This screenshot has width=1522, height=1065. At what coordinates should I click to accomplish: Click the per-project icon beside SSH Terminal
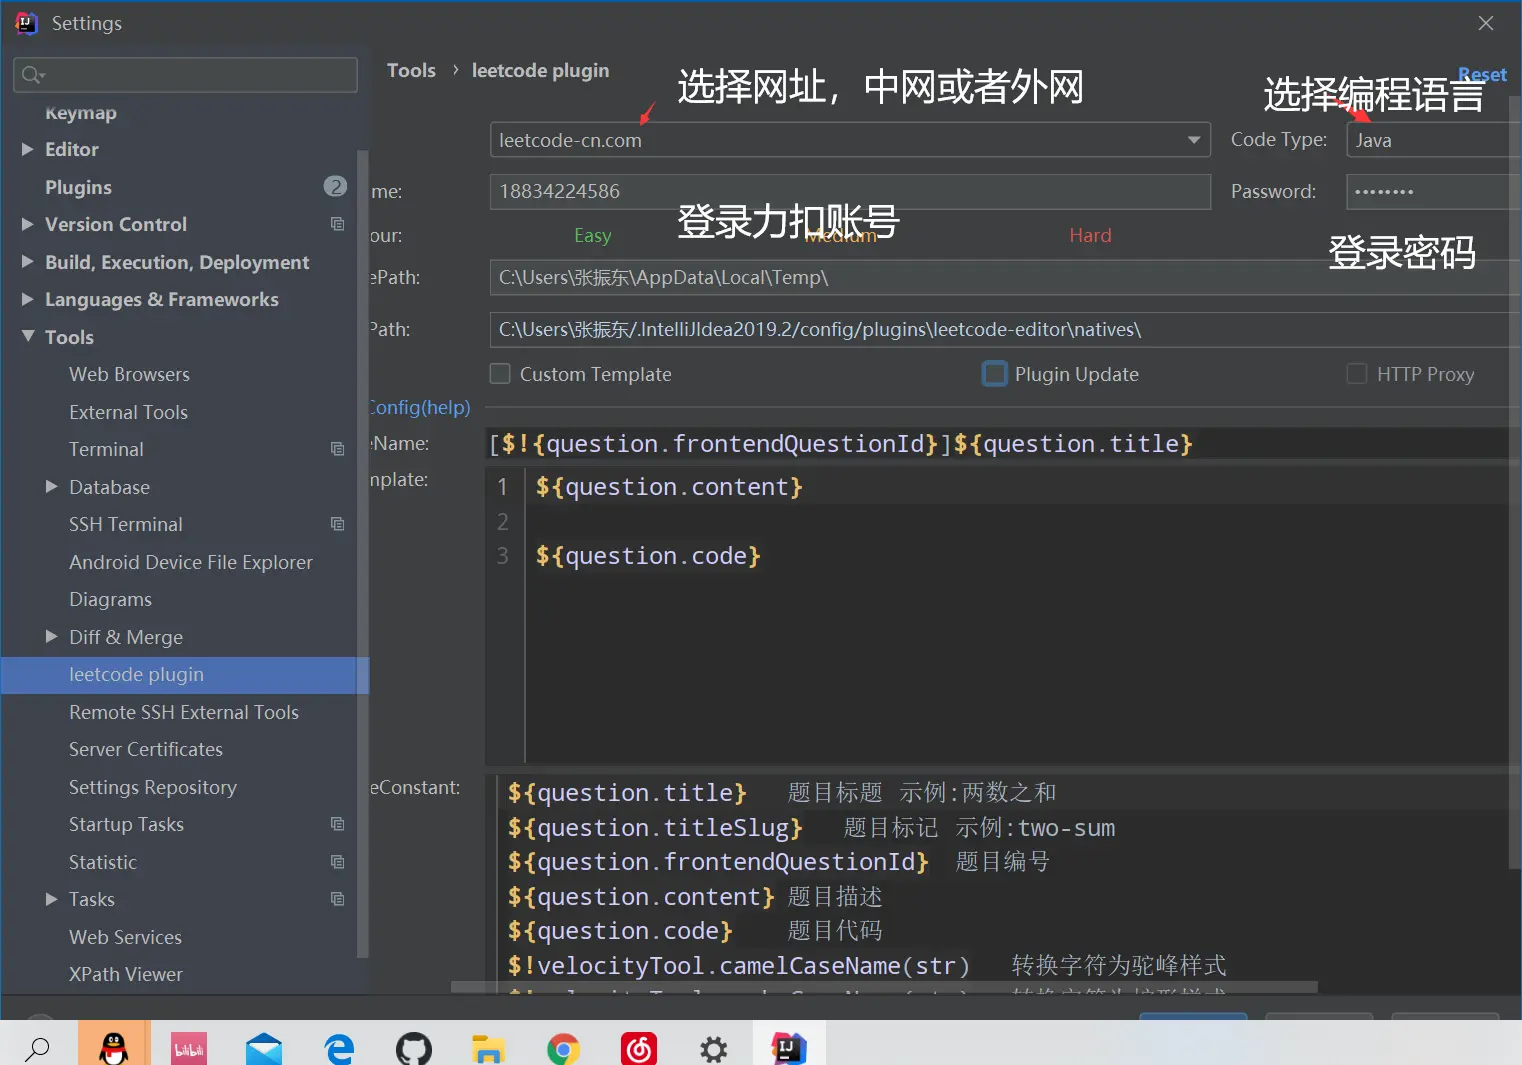[338, 524]
